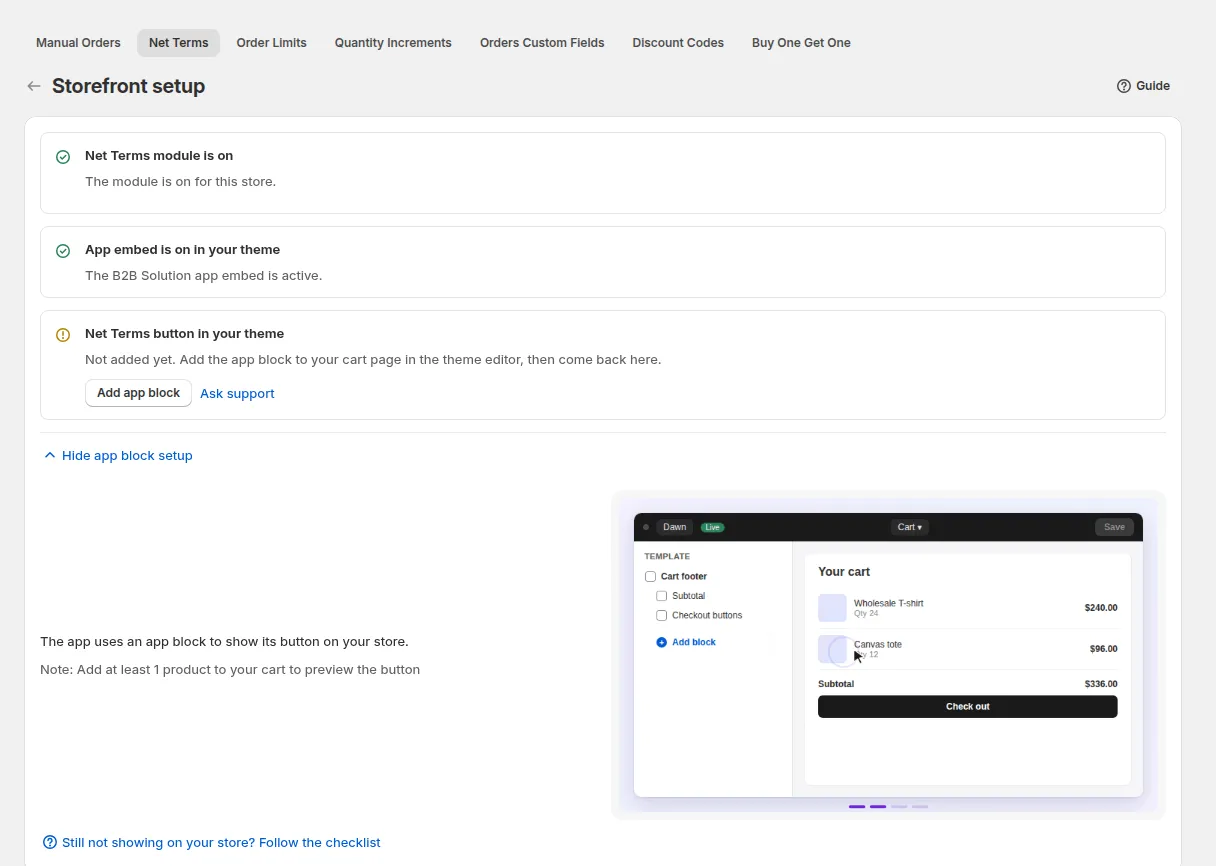Click the Storefront setup heading
The height and width of the screenshot is (866, 1216).
point(128,86)
